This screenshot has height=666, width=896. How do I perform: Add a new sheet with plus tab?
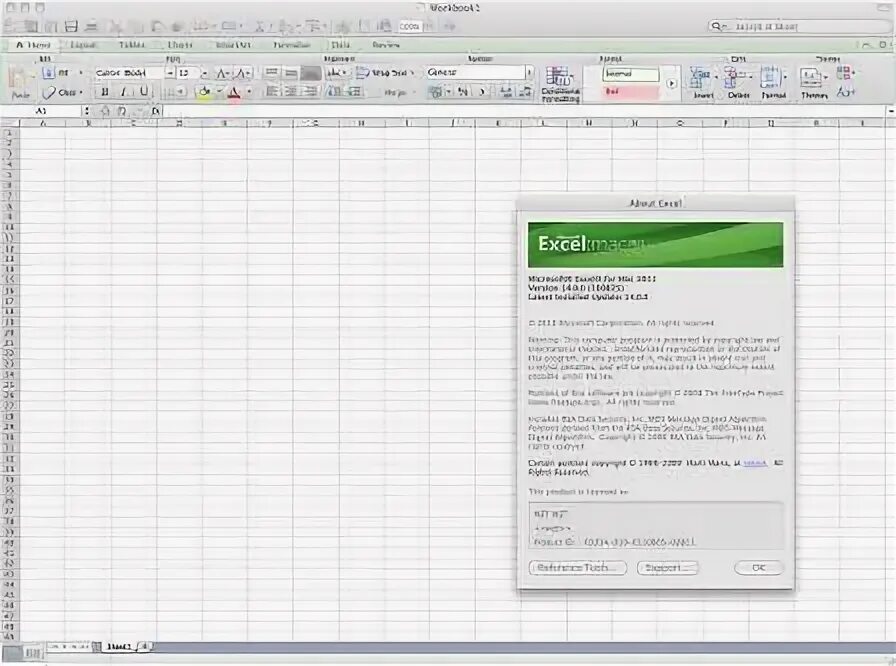[x=145, y=647]
